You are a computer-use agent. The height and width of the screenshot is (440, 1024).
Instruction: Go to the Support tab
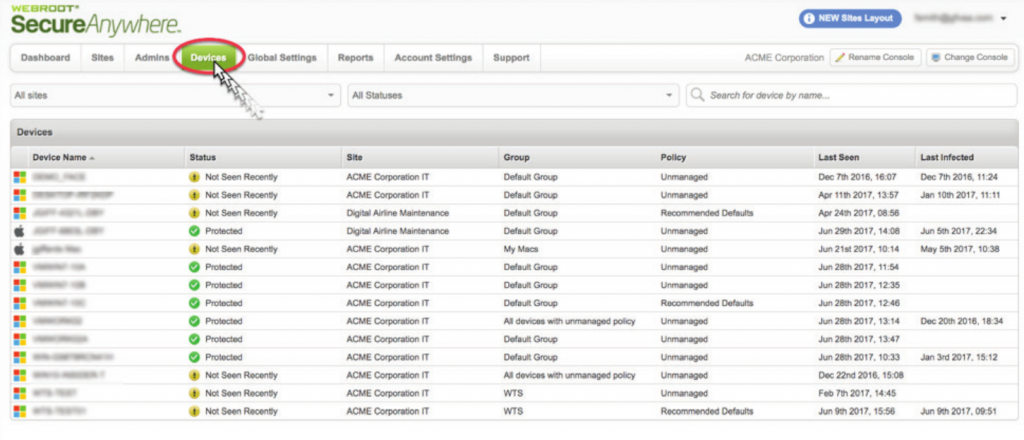click(511, 57)
